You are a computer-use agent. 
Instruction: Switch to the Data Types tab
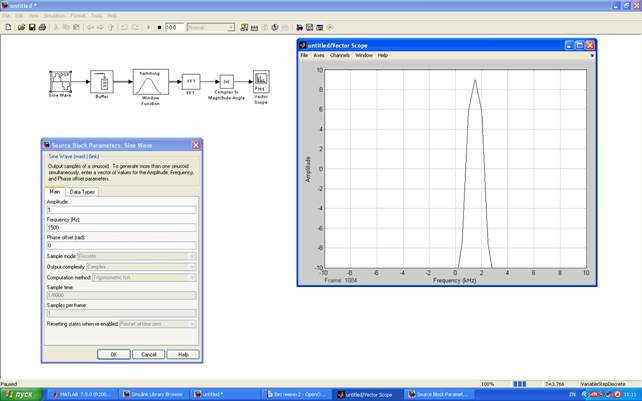[82, 192]
